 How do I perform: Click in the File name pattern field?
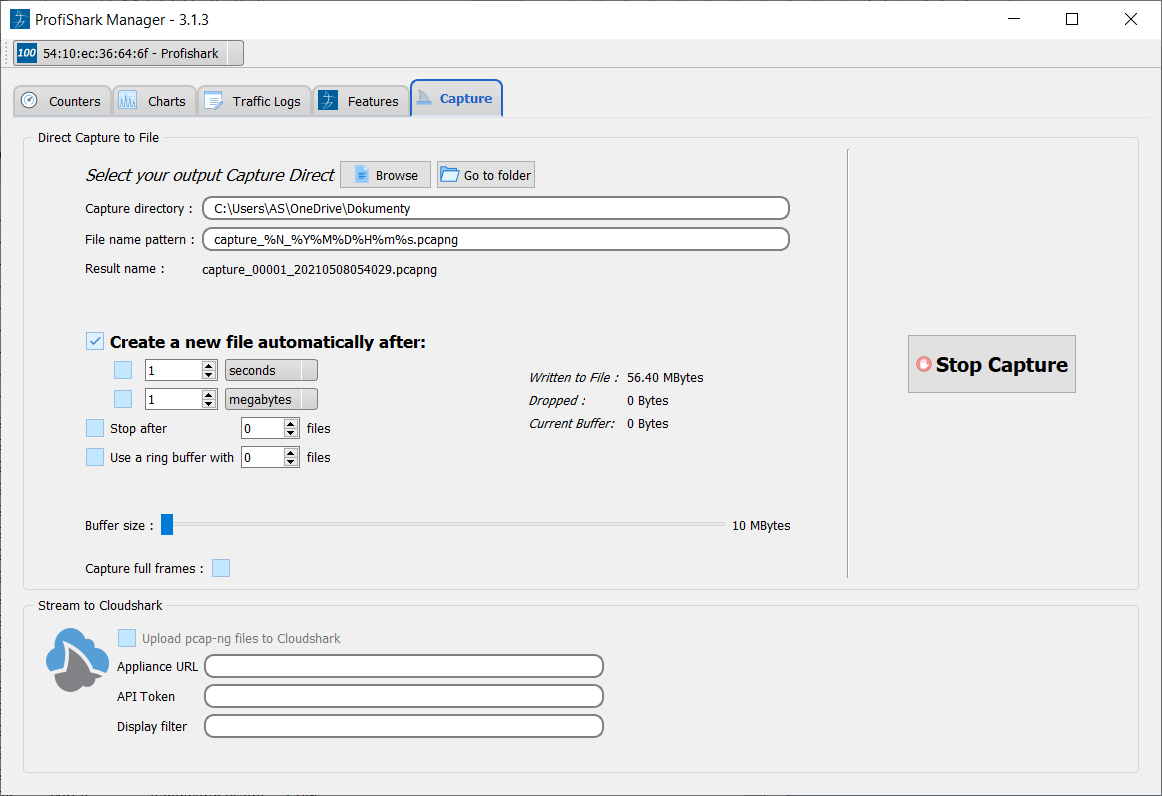pyautogui.click(x=496, y=239)
